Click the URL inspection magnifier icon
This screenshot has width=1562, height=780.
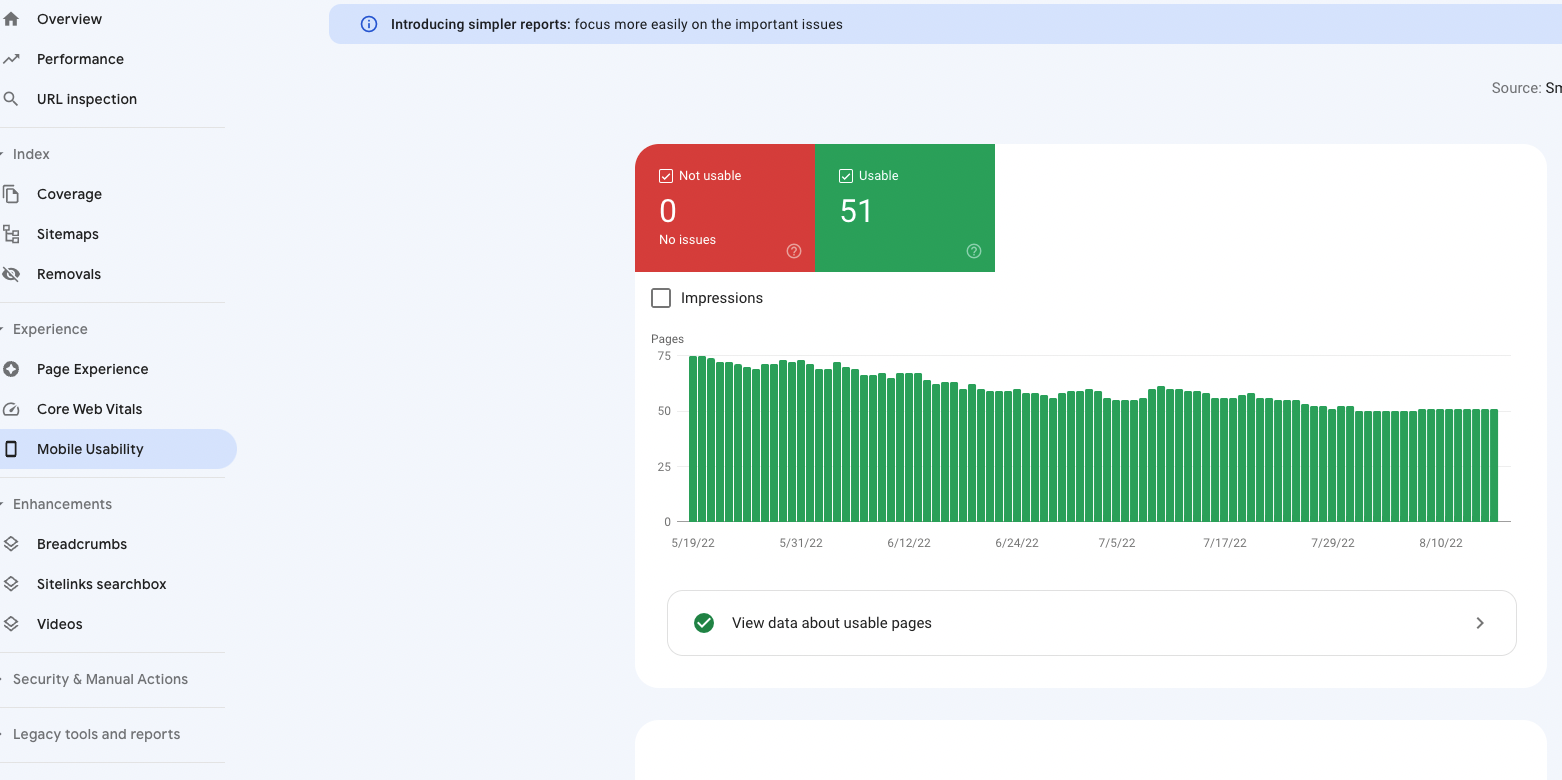coord(11,99)
